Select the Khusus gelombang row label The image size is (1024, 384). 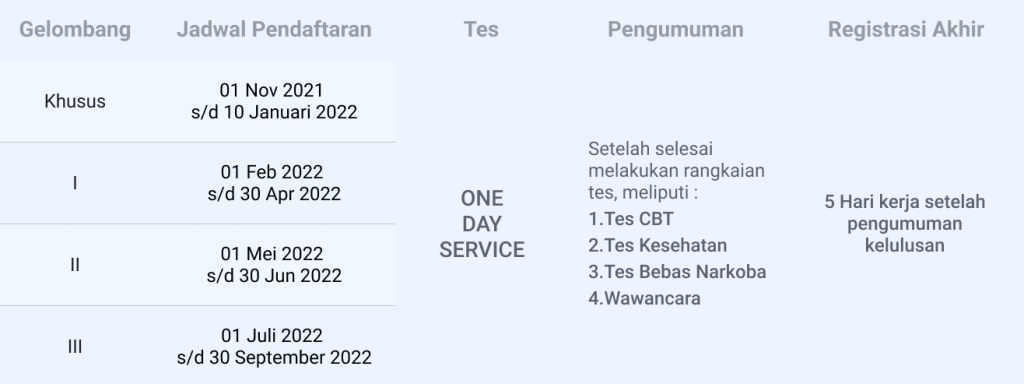click(x=74, y=101)
